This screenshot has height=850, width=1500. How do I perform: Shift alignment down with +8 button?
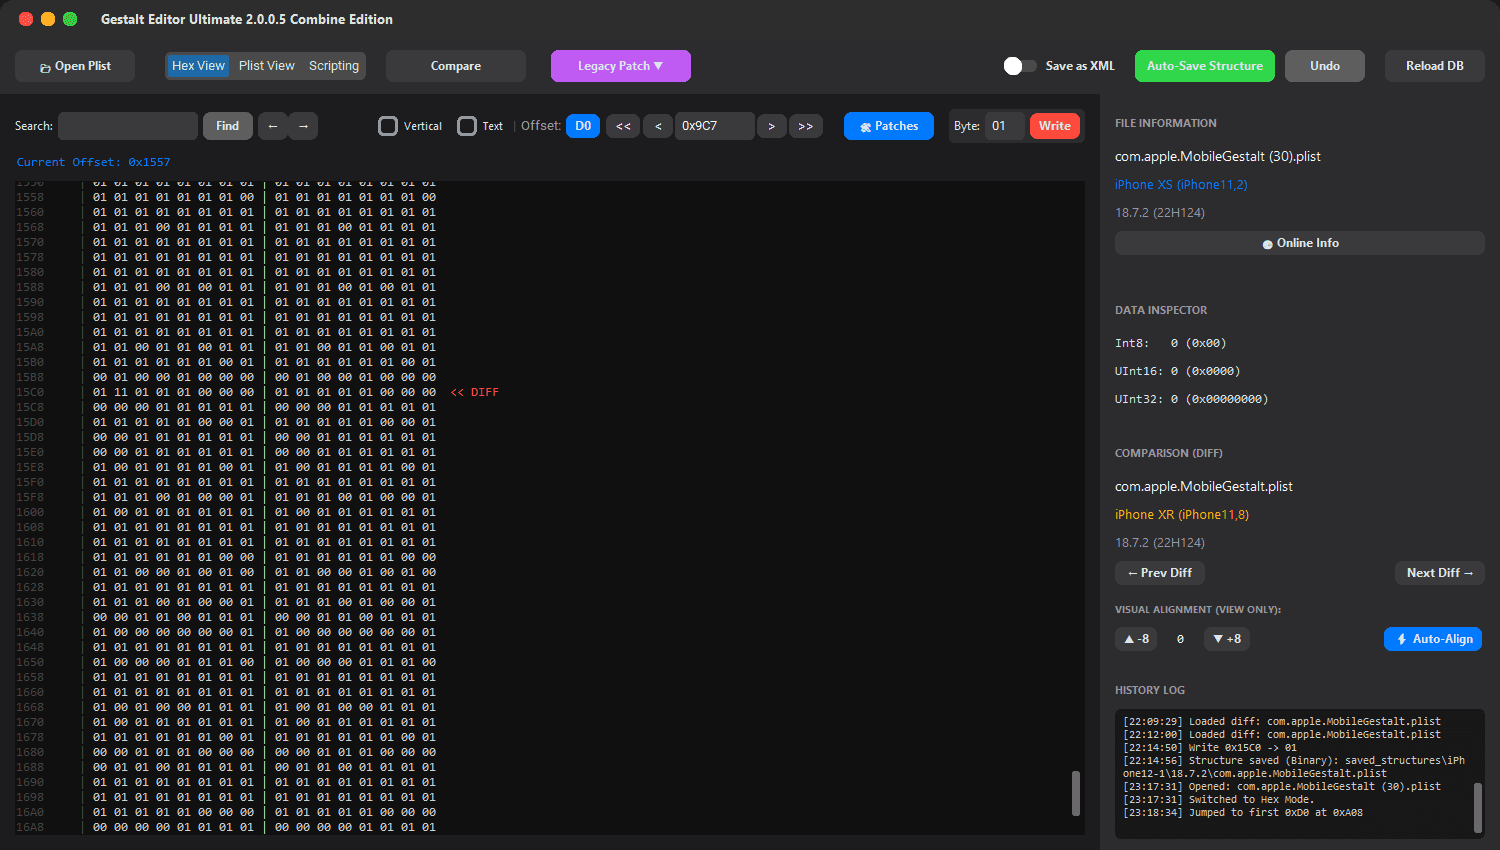click(1227, 639)
